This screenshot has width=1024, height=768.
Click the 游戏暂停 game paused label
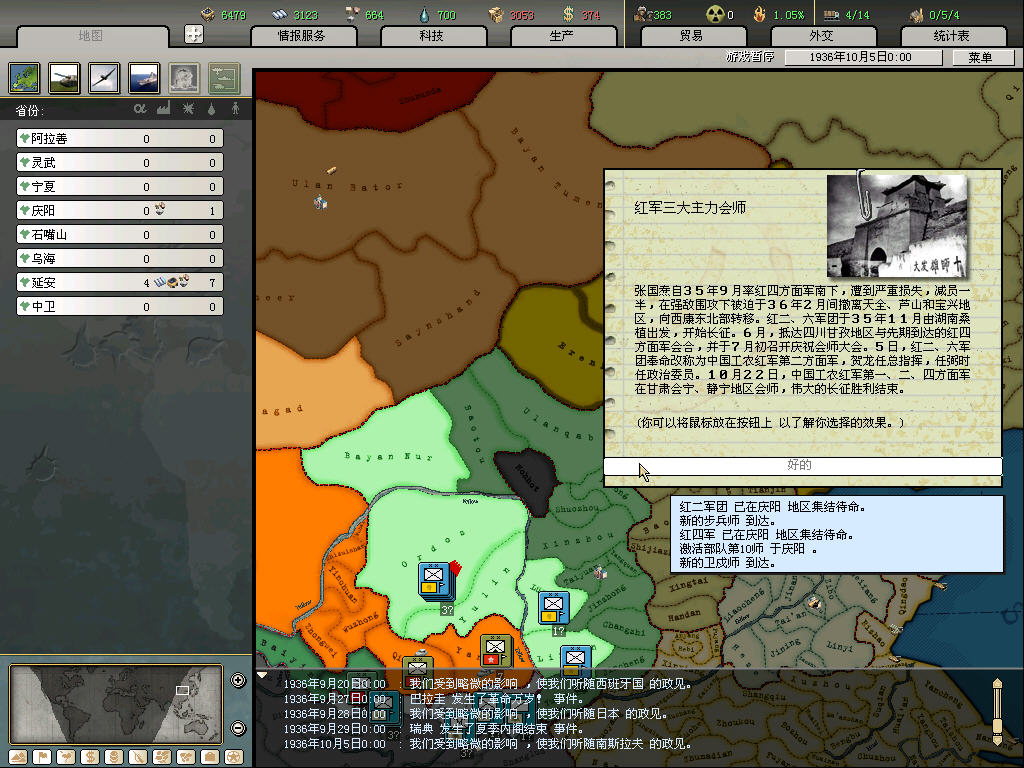pos(750,57)
